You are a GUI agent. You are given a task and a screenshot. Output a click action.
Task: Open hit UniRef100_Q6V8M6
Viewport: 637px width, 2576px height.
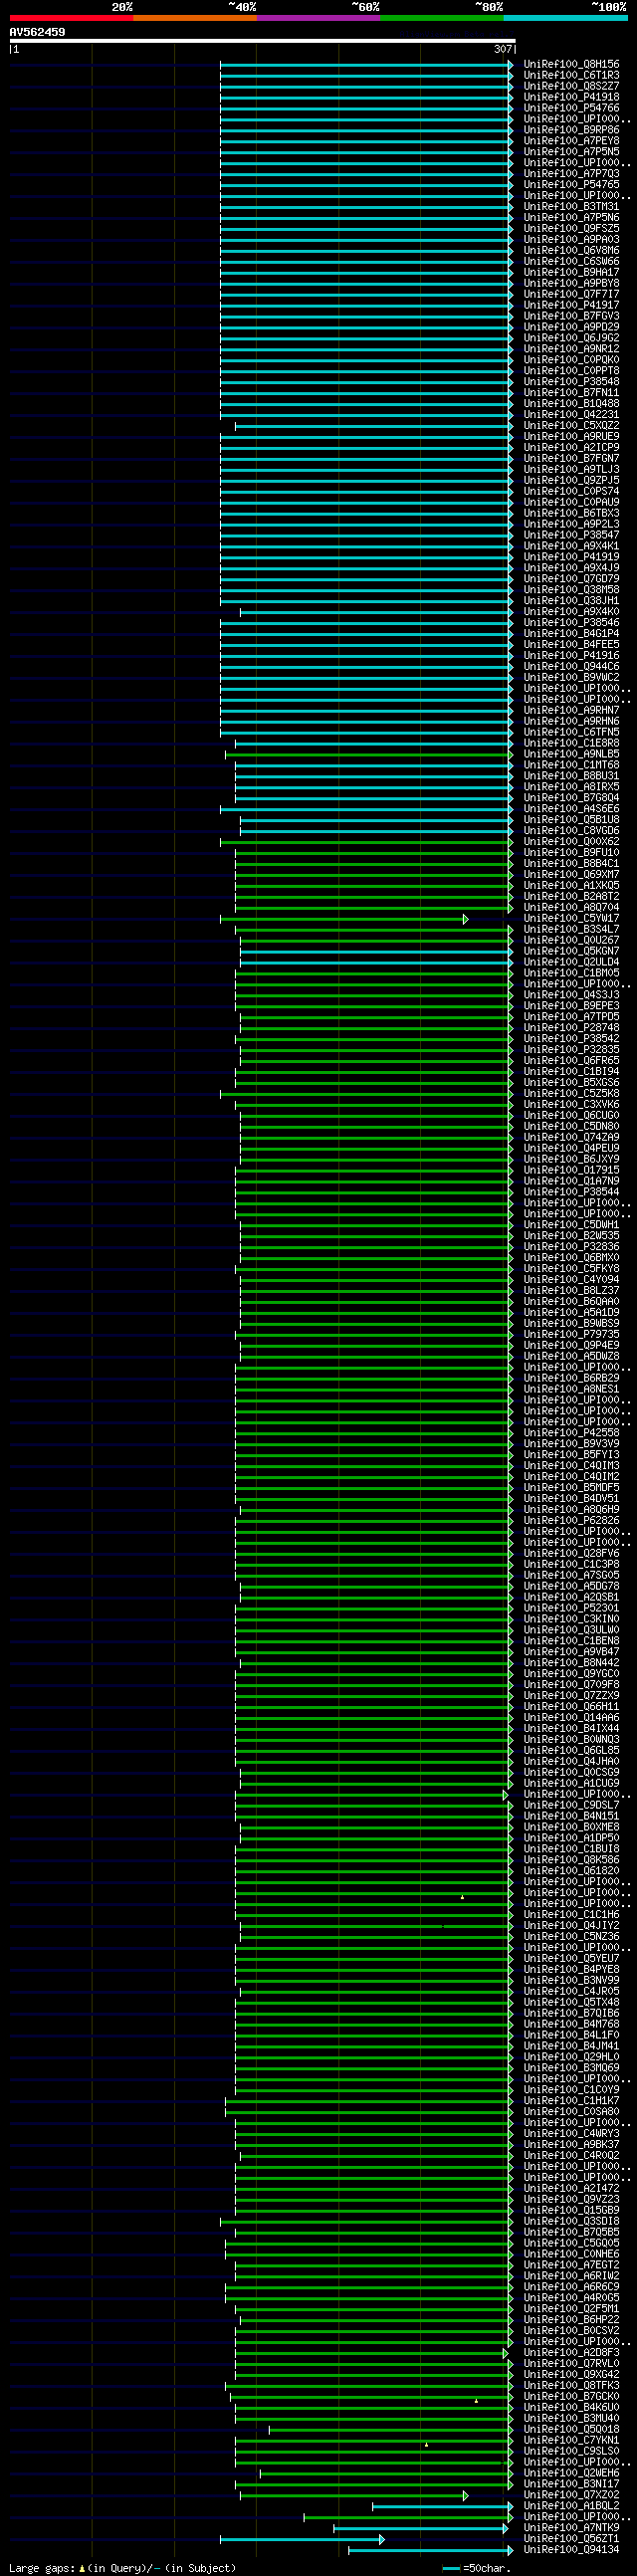point(571,251)
